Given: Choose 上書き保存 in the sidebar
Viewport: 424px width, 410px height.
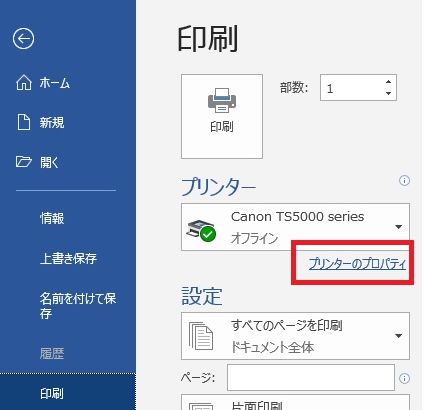Looking at the screenshot, I should pos(68,258).
